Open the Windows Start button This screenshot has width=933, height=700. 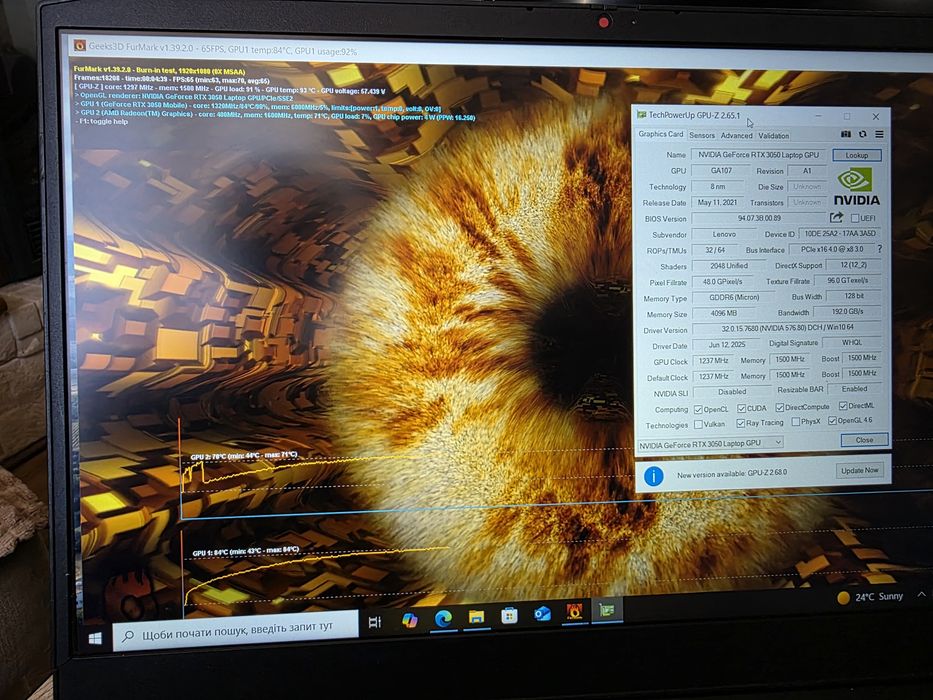pos(95,638)
